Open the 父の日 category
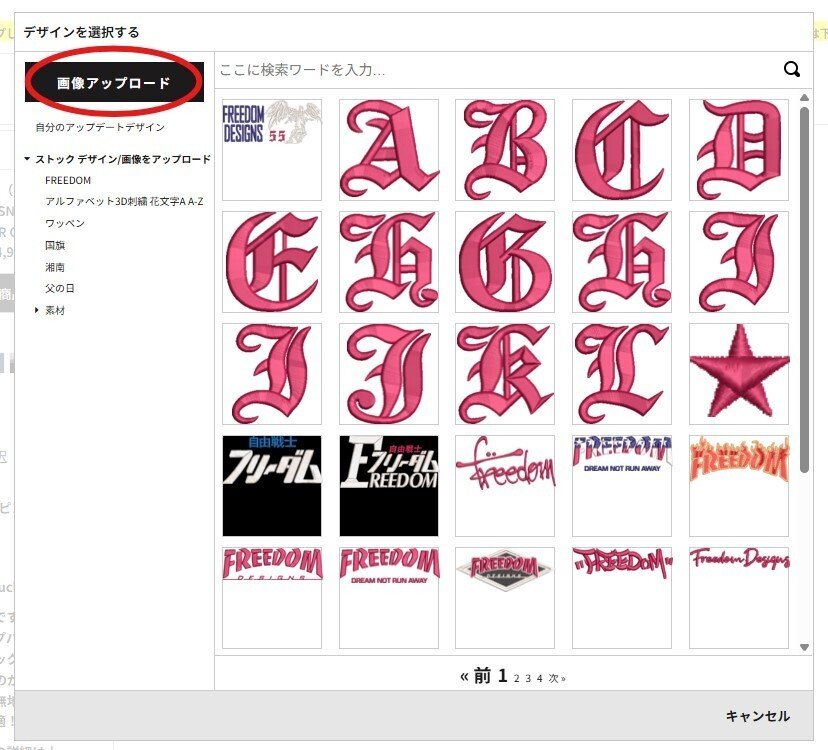This screenshot has height=750, width=828. click(58, 288)
